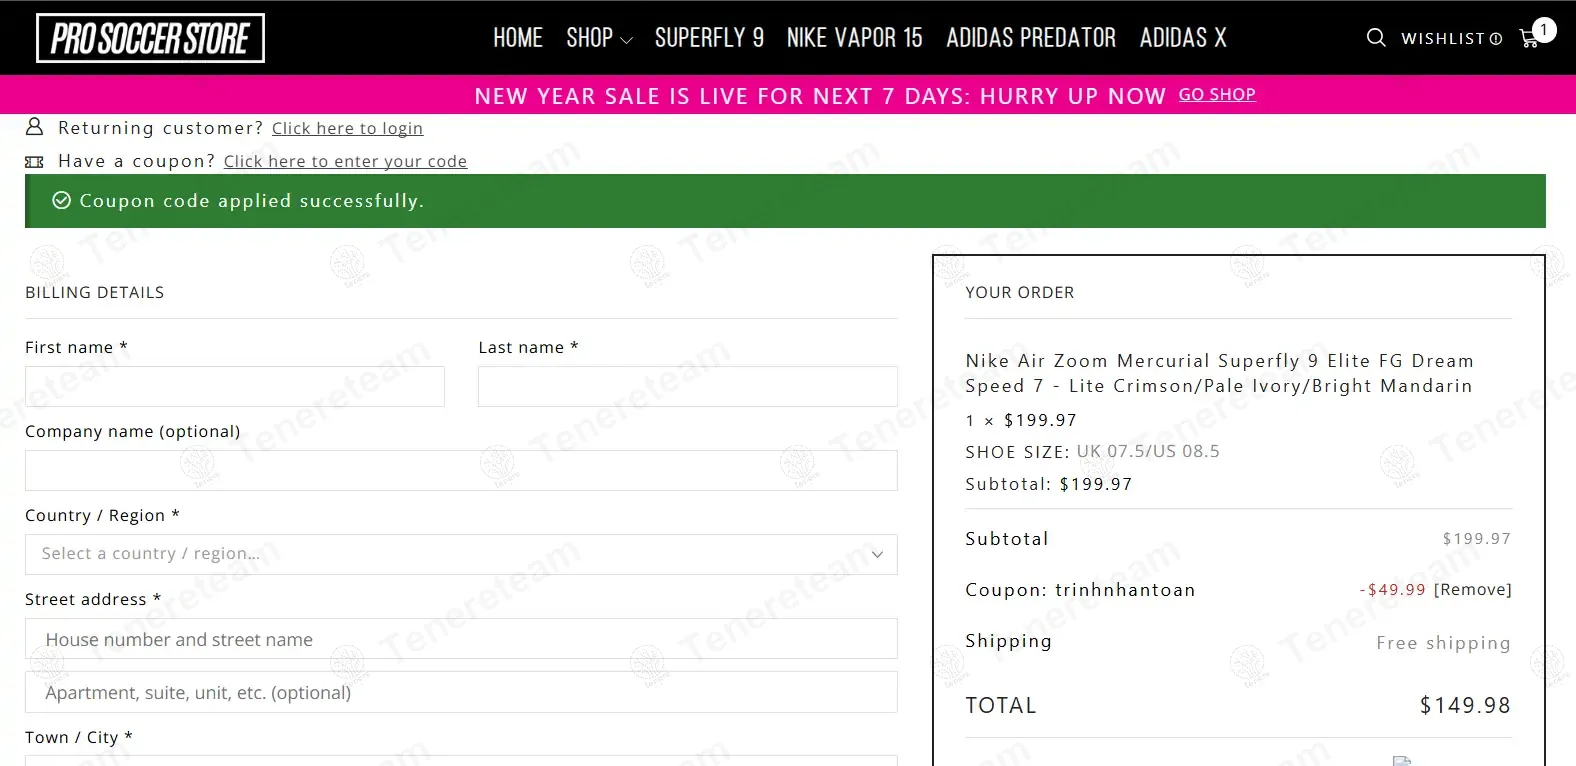The image size is (1576, 766).
Task: Click 'Click here to enter your code'
Action: click(345, 161)
